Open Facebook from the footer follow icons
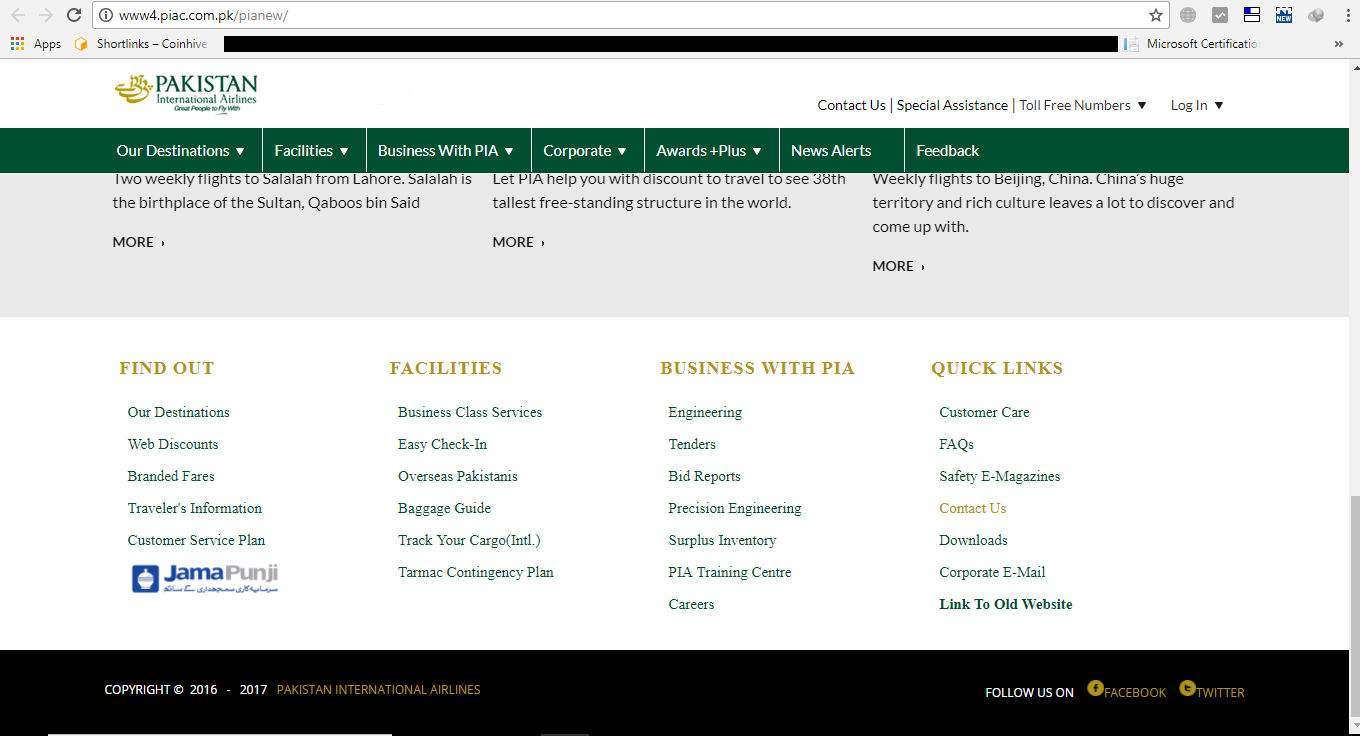Screen dimensions: 1360x736 coord(1126,691)
